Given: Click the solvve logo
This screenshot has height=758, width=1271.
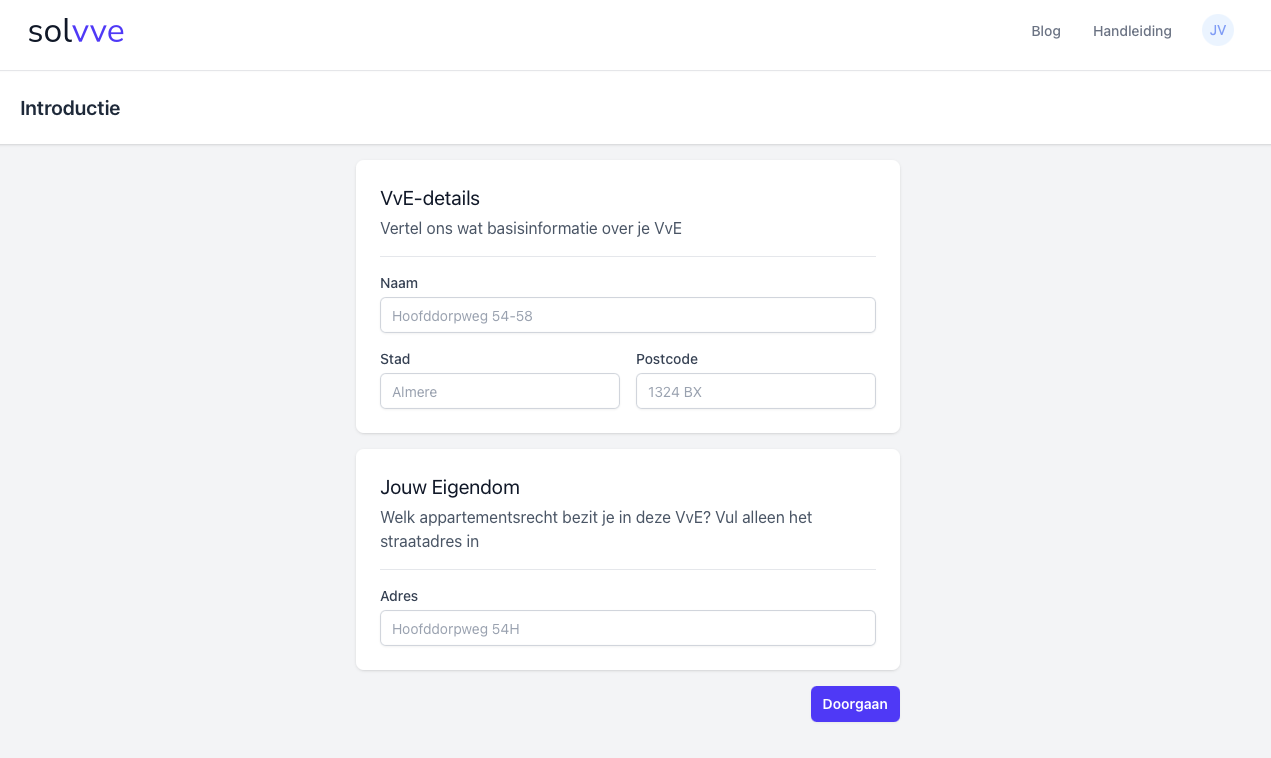Looking at the screenshot, I should (x=76, y=32).
